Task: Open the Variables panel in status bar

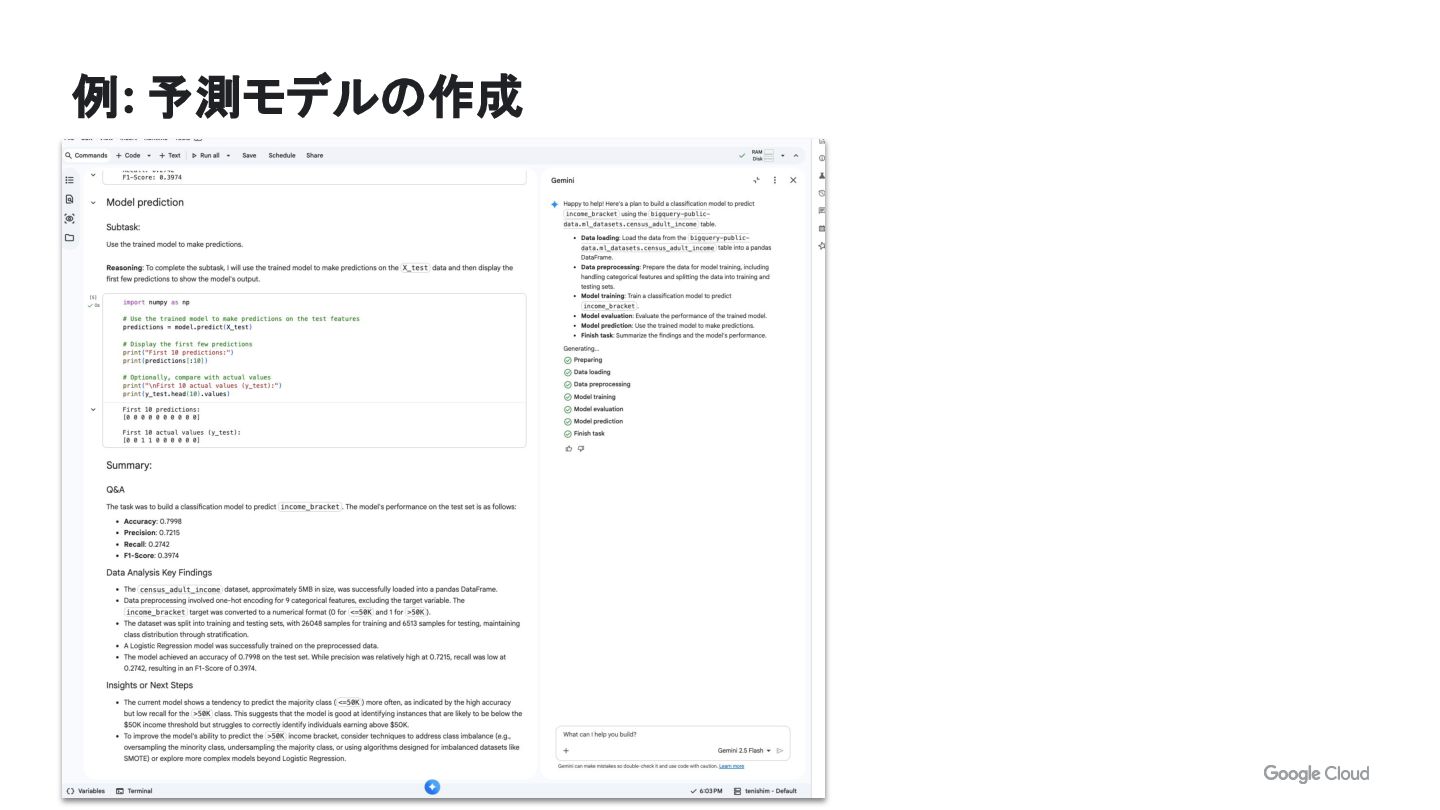Action: 85,791
